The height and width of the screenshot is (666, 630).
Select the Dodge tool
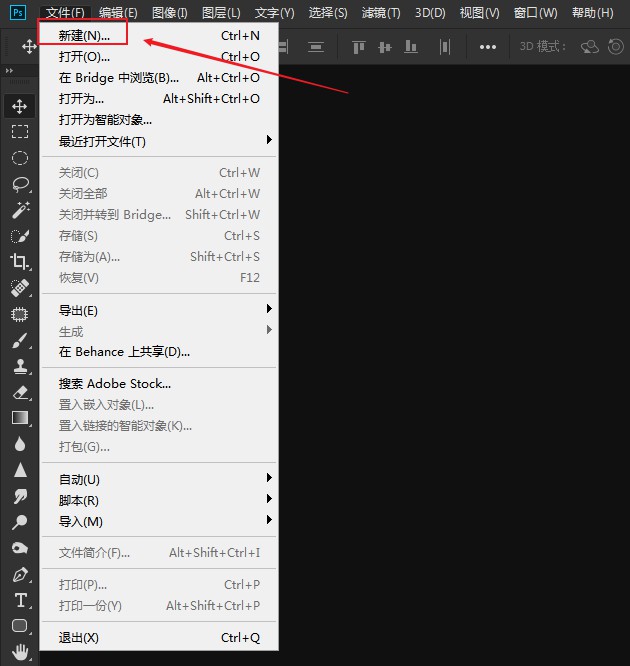(x=20, y=522)
